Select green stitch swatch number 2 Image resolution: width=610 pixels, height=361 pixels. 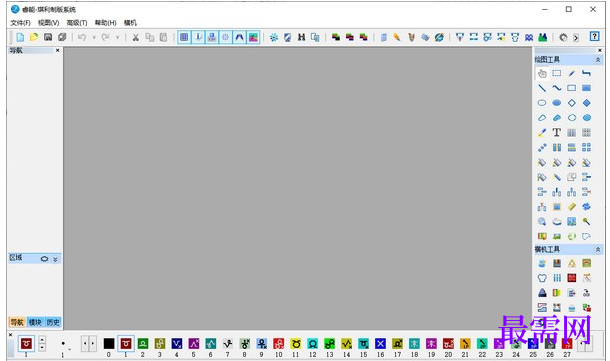[x=143, y=343]
